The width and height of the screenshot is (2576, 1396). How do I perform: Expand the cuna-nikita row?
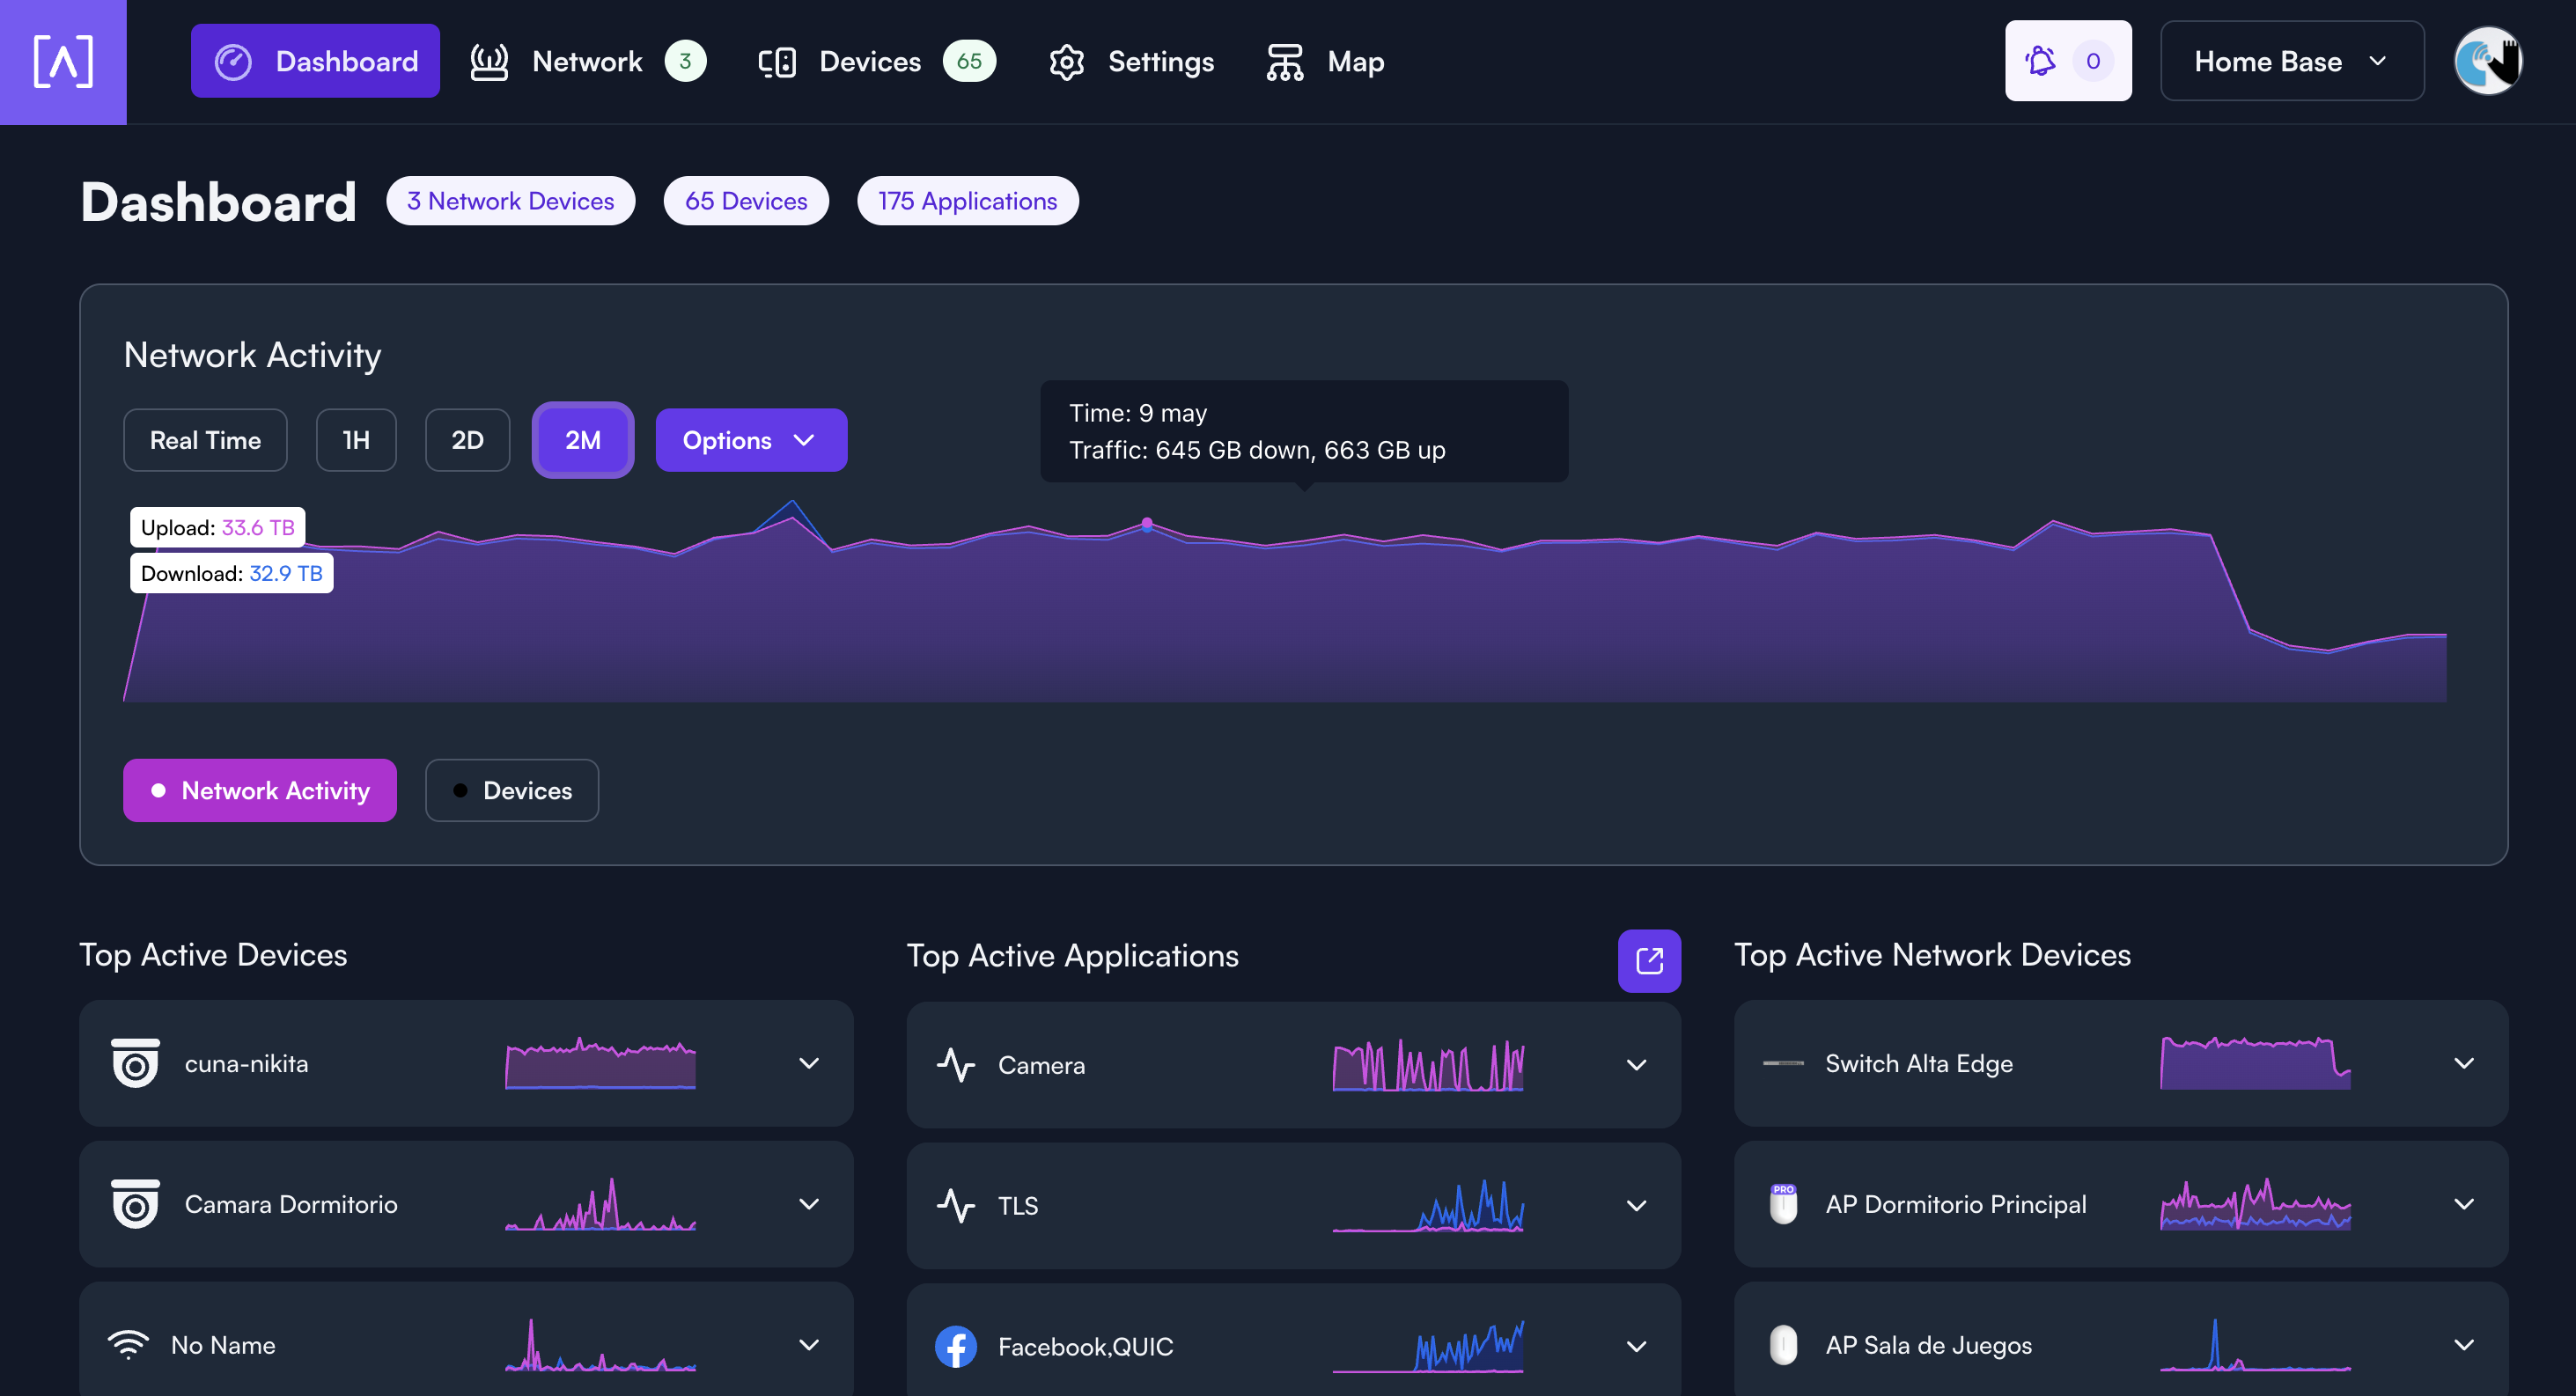(x=809, y=1063)
